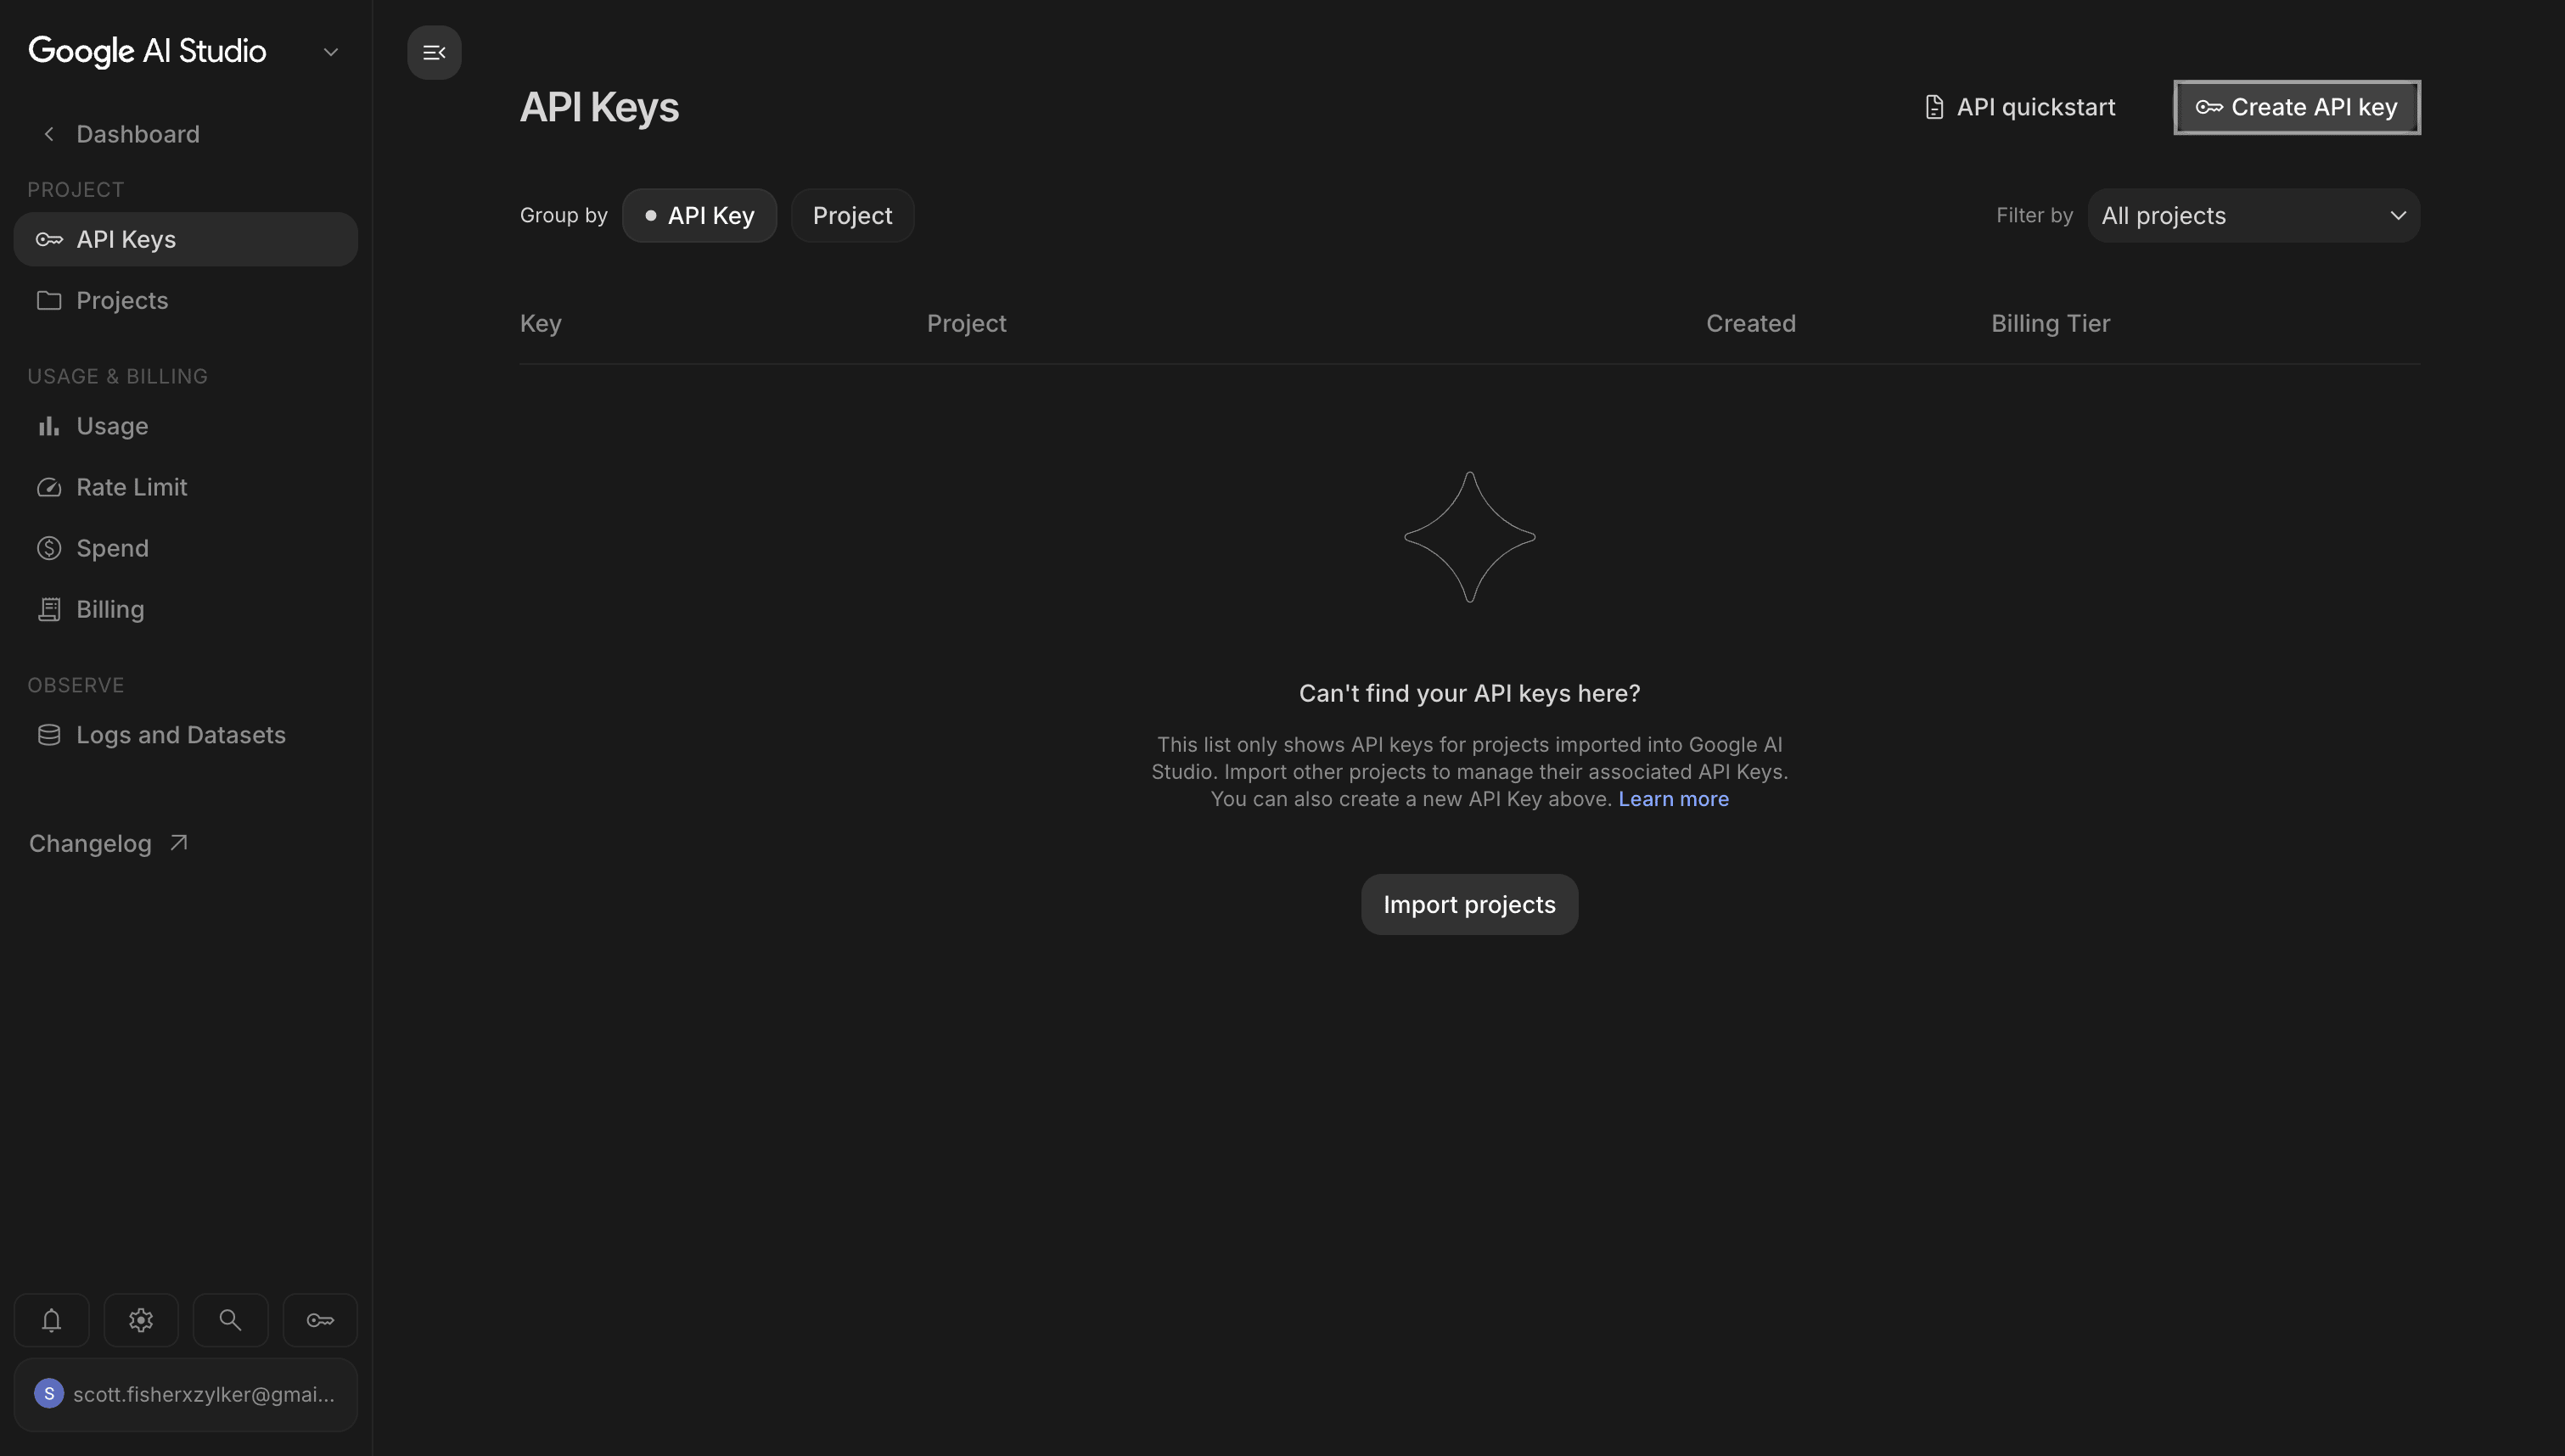Click the database icon beside Logs and Datasets

(x=49, y=735)
